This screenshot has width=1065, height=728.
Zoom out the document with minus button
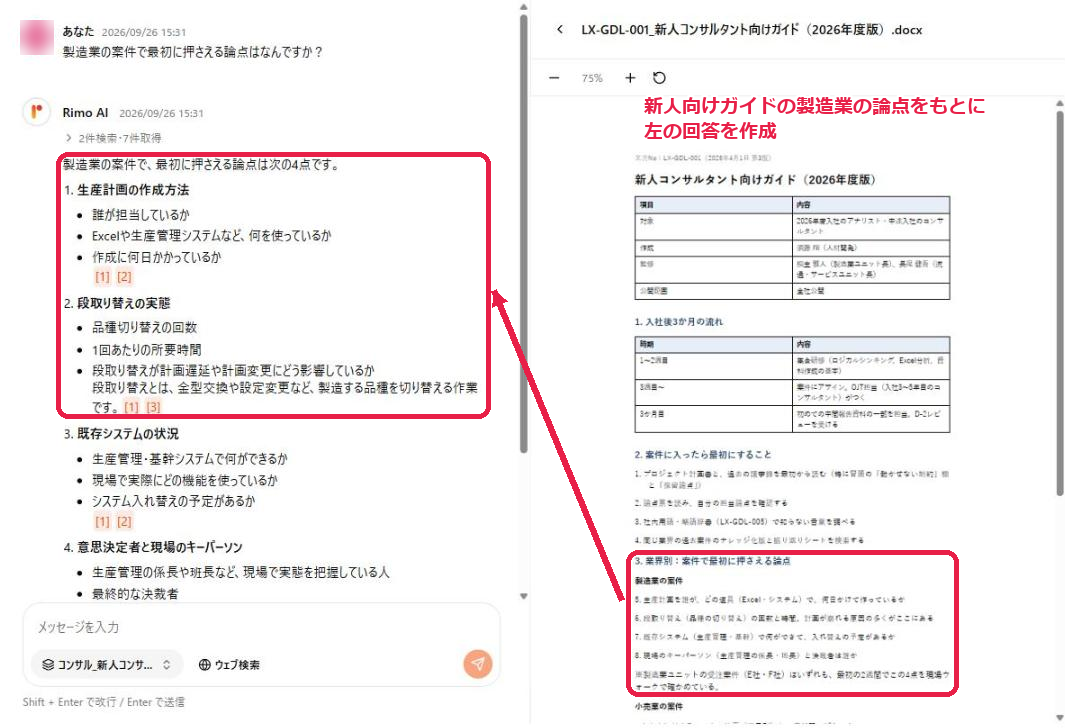554,78
